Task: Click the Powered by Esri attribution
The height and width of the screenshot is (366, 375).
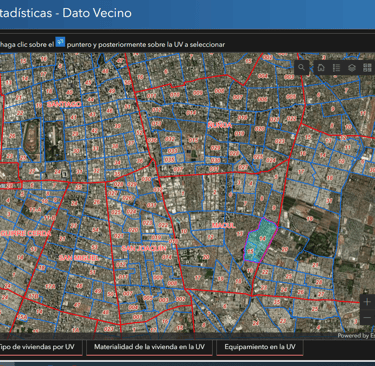Action: (x=356, y=336)
